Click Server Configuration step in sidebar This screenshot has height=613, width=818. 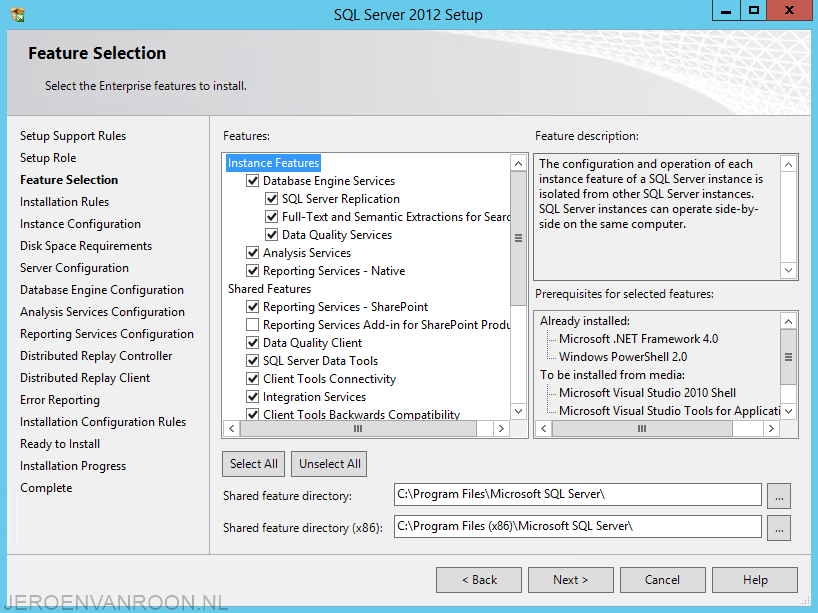(75, 268)
